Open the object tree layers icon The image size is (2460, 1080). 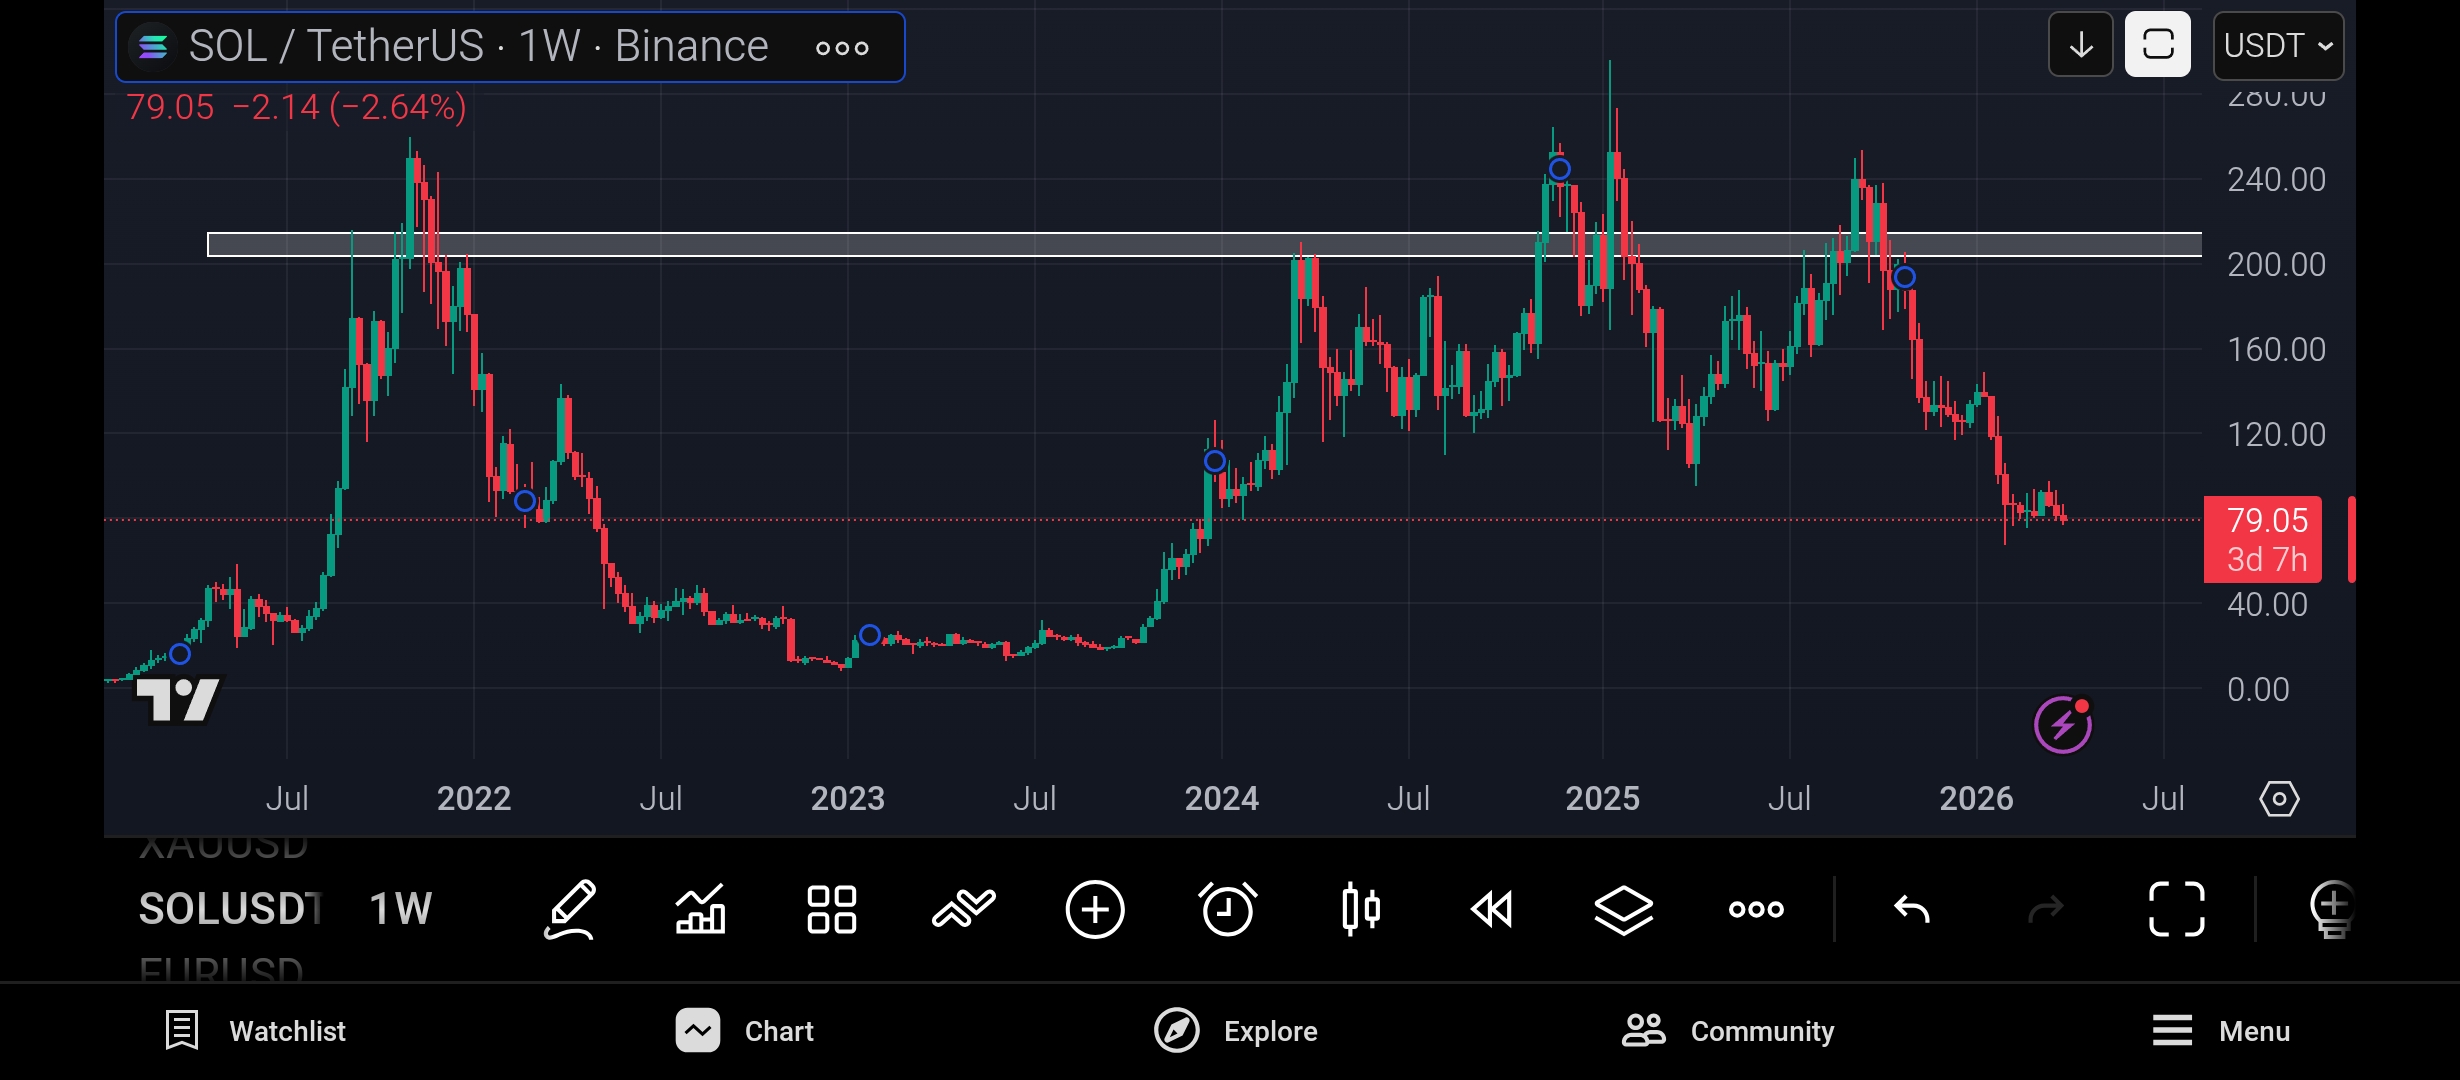tap(1624, 909)
